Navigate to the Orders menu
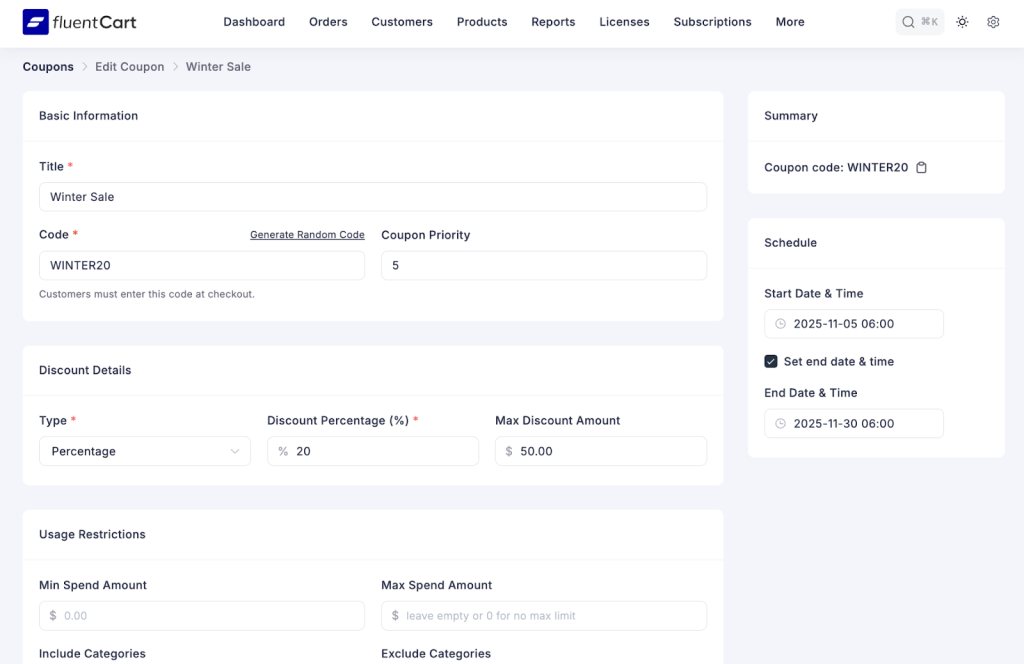The height and width of the screenshot is (664, 1024). [x=328, y=21]
